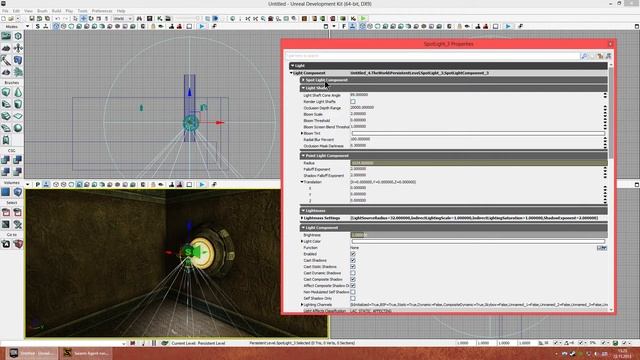Toggle the Cast Shadows checkbox
The image size is (640, 360).
tap(353, 260)
